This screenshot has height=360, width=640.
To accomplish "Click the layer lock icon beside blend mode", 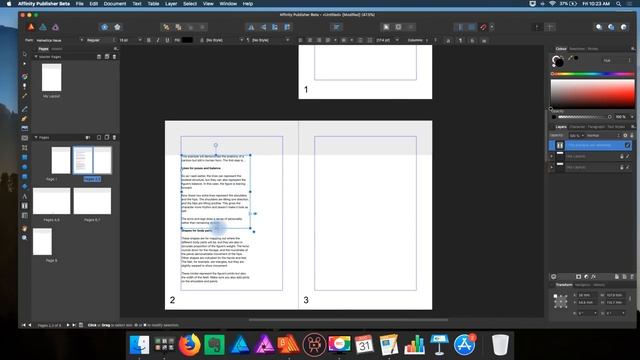I will pos(632,136).
